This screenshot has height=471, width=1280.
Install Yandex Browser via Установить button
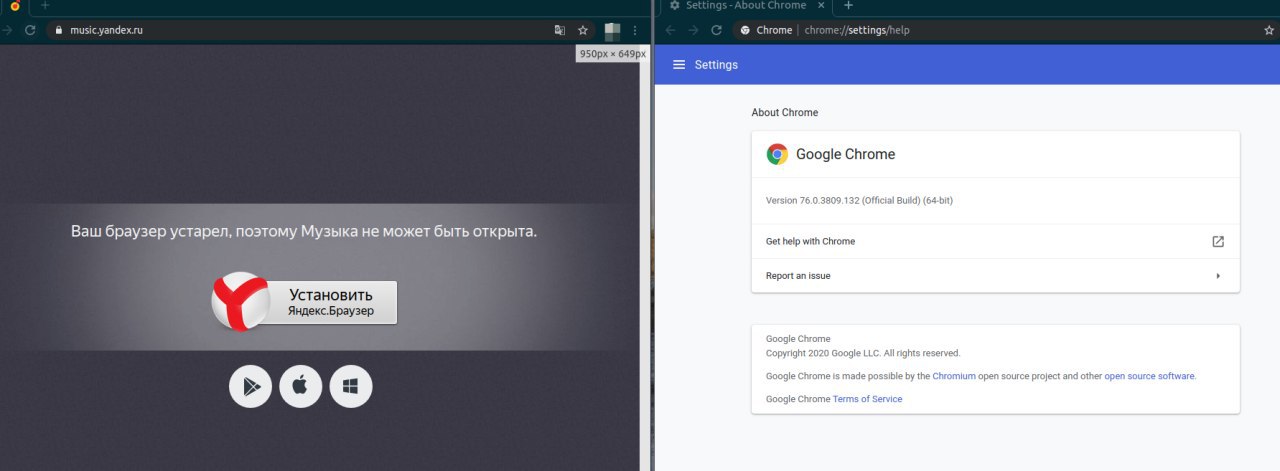pyautogui.click(x=331, y=302)
